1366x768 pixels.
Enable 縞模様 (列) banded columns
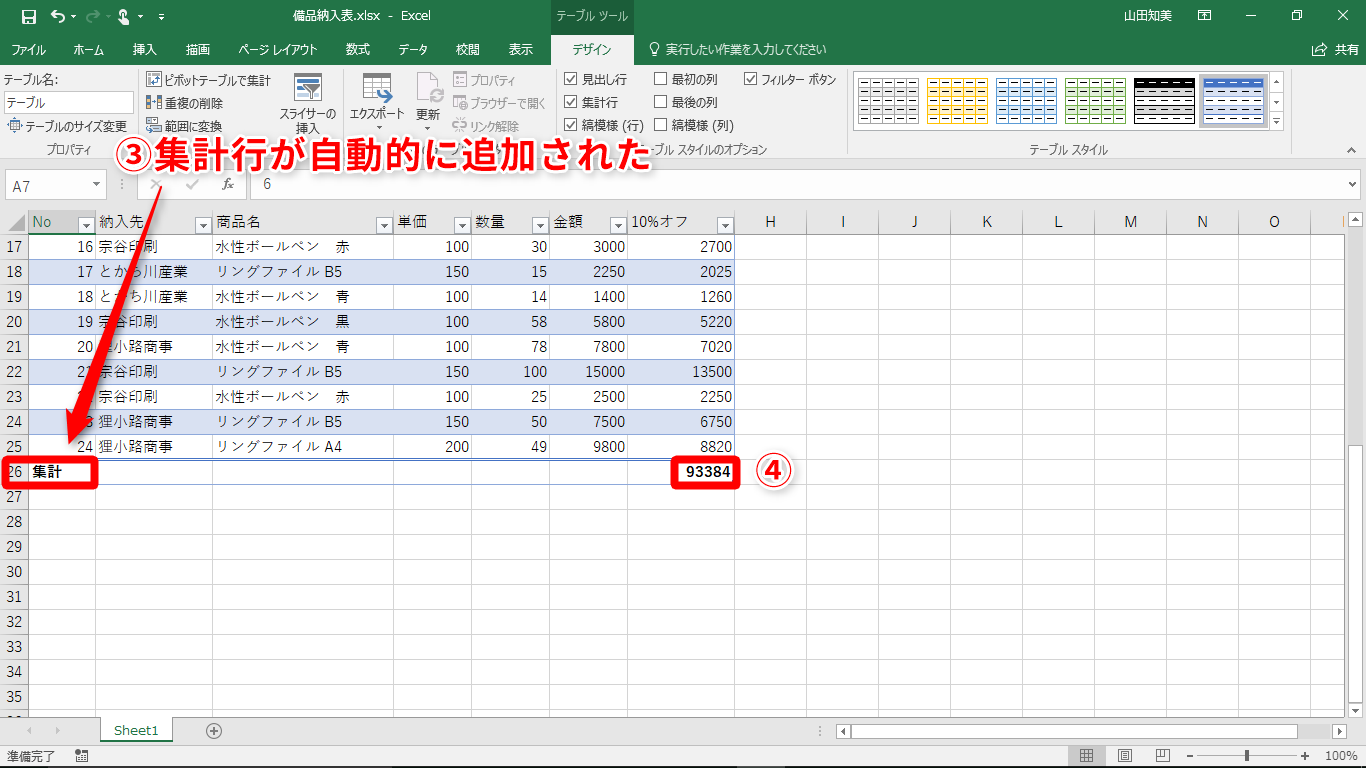pyautogui.click(x=661, y=125)
